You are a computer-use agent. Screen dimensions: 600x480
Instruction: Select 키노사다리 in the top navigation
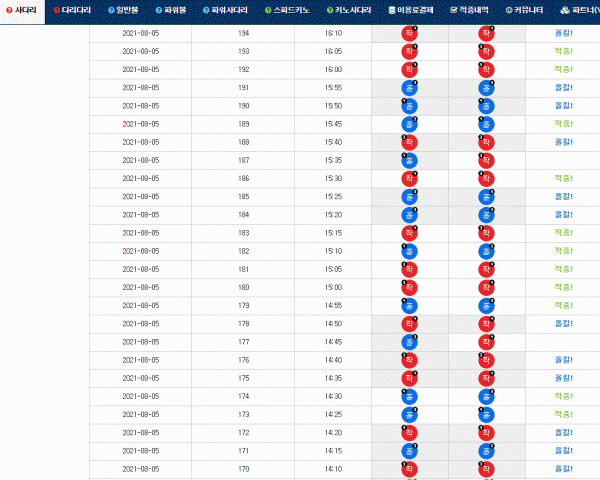click(349, 10)
